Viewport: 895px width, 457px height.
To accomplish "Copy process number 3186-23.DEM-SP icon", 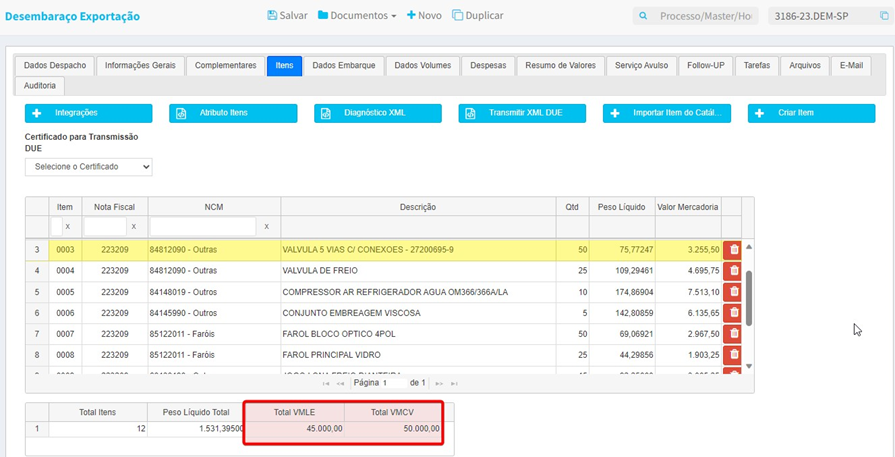I will 884,17.
